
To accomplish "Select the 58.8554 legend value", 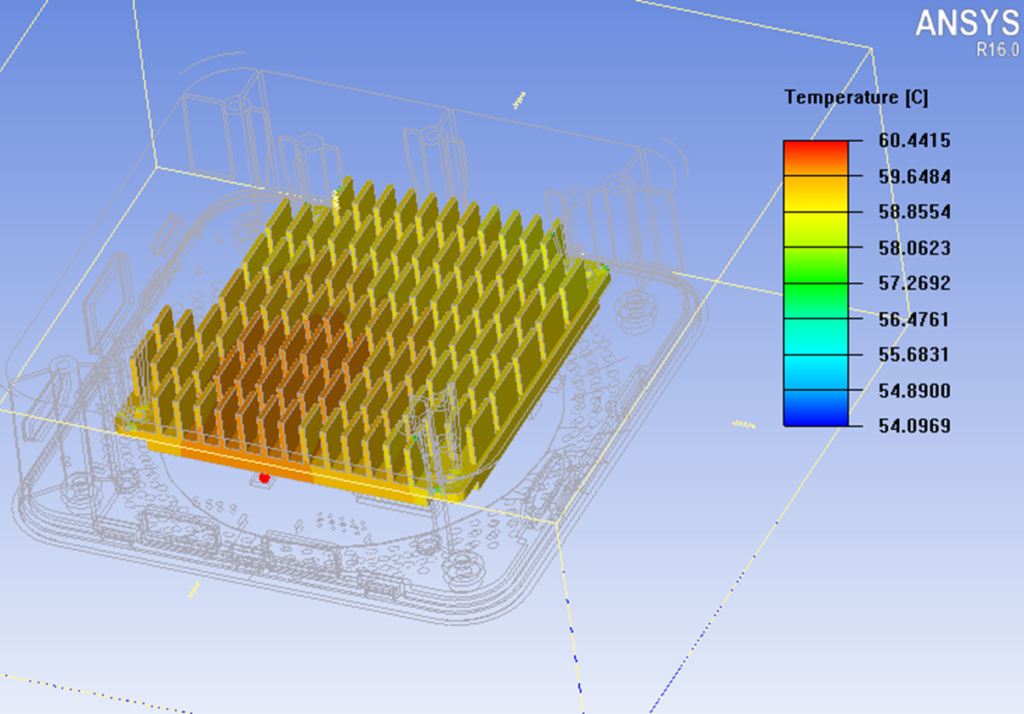I will pos(914,212).
